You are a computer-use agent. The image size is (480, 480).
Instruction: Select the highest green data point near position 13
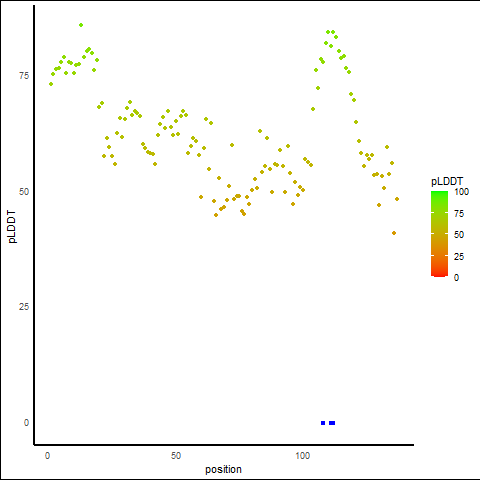[81, 25]
